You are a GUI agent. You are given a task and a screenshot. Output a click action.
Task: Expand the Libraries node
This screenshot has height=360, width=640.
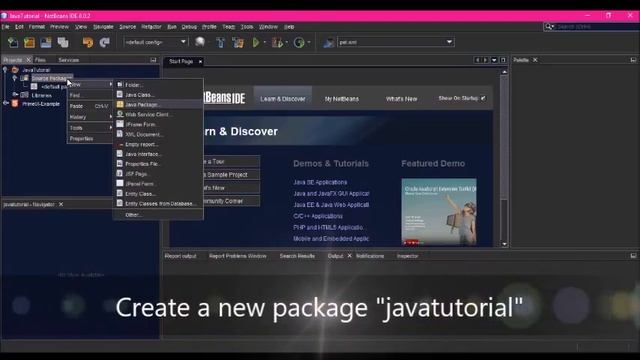tap(15, 95)
